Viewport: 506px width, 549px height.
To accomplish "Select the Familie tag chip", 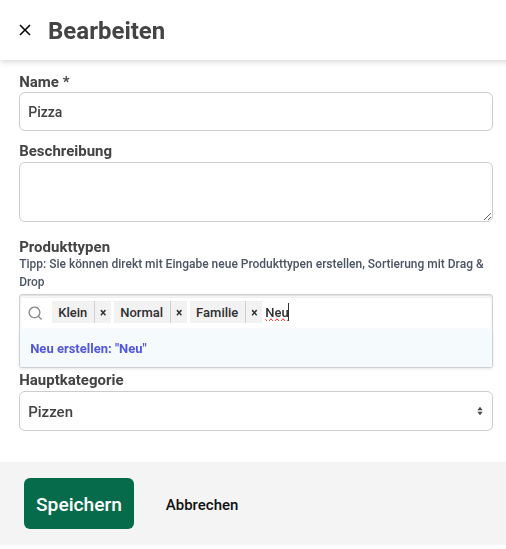I will (x=217, y=312).
